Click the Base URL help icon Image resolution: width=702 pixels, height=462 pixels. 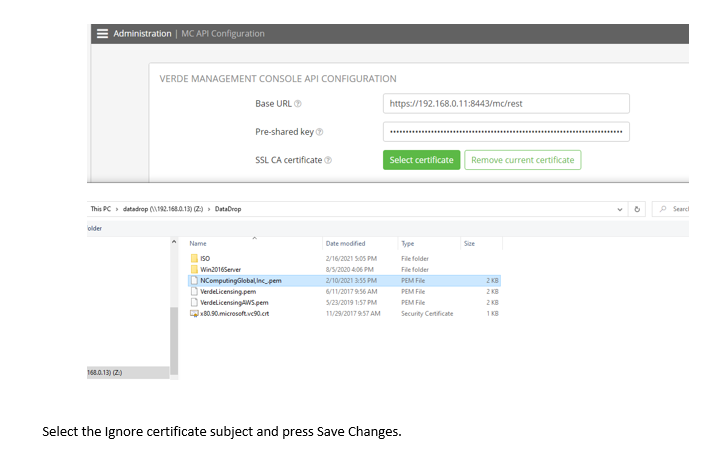coord(298,104)
